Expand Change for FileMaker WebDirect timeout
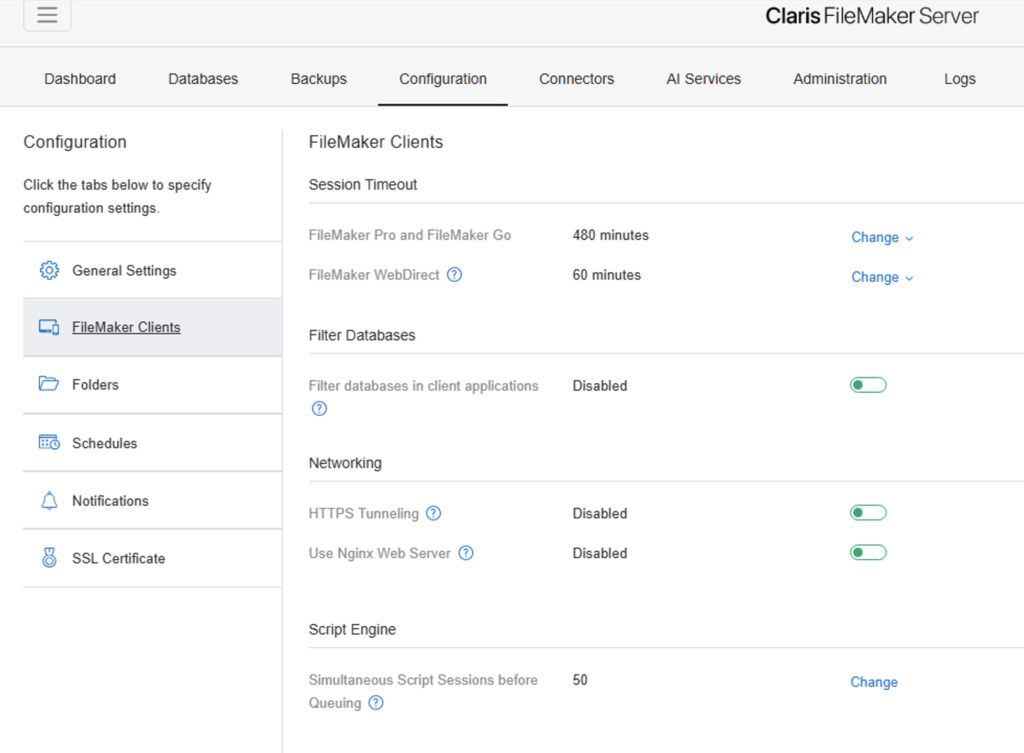Viewport: 1024px width, 753px height. 882,277
